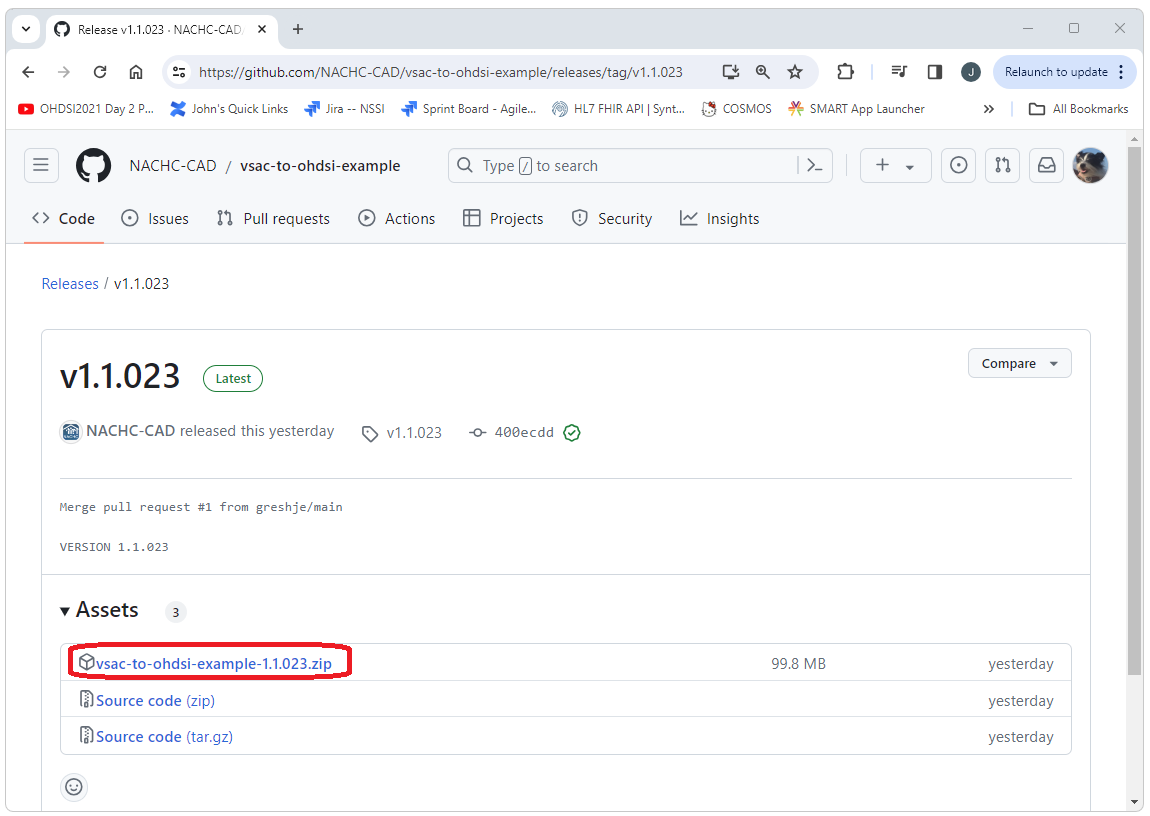Open the COSMOS bookmark
This screenshot has width=1150, height=816.
[736, 109]
